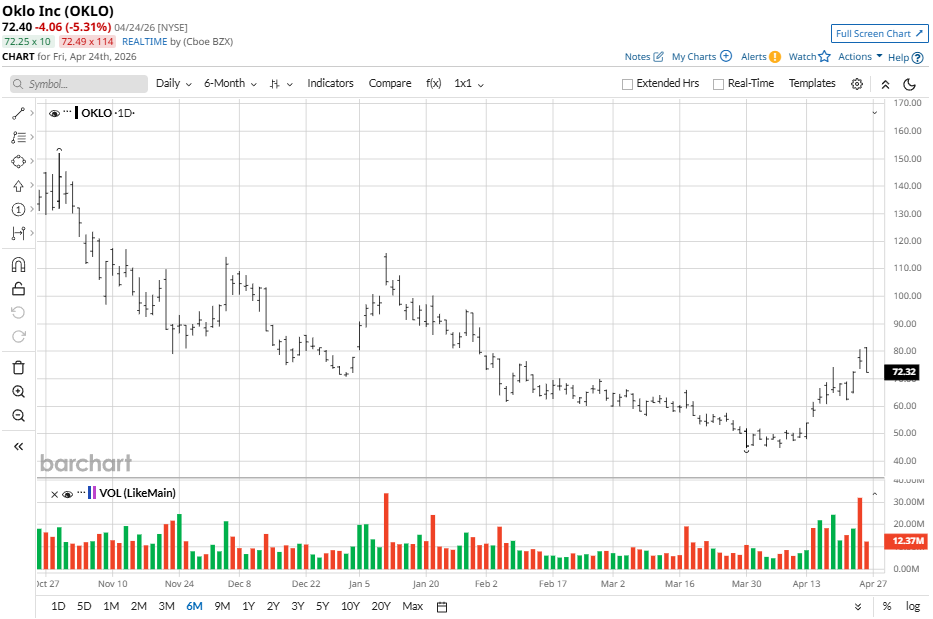Enable the Extended Hrs checkbox
Screen dimensions: 933x619
tap(627, 84)
